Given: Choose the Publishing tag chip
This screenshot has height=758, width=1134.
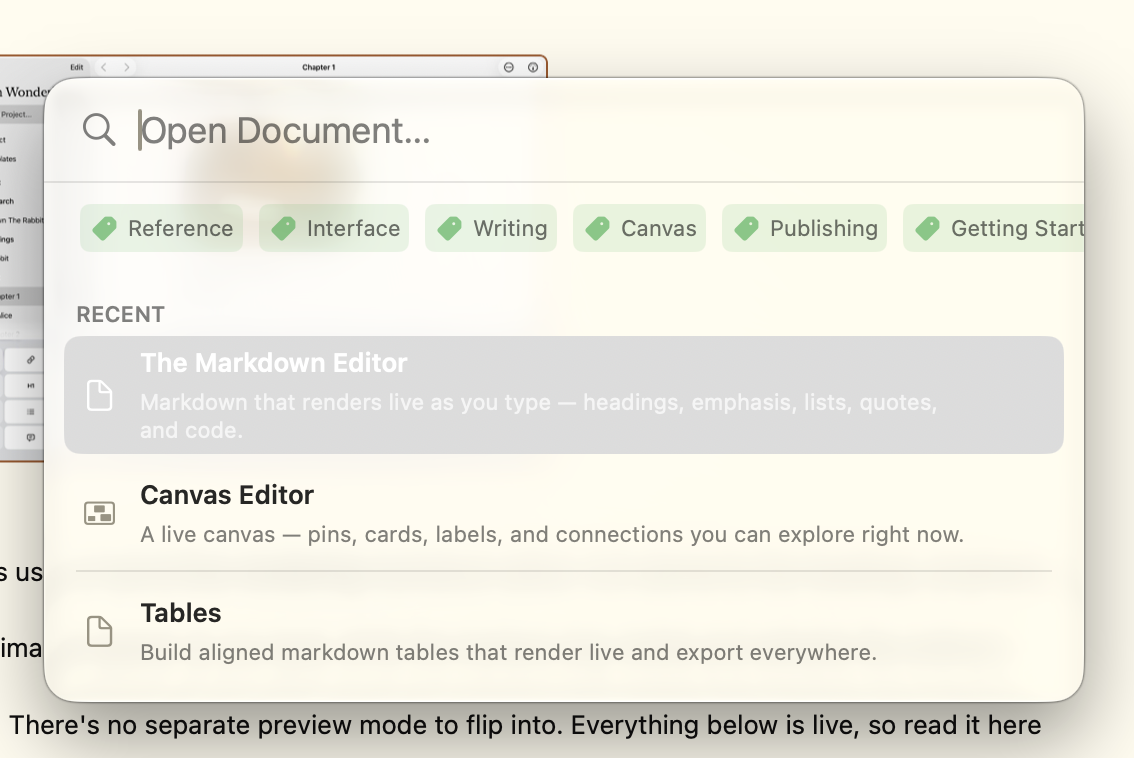Looking at the screenshot, I should (804, 229).
